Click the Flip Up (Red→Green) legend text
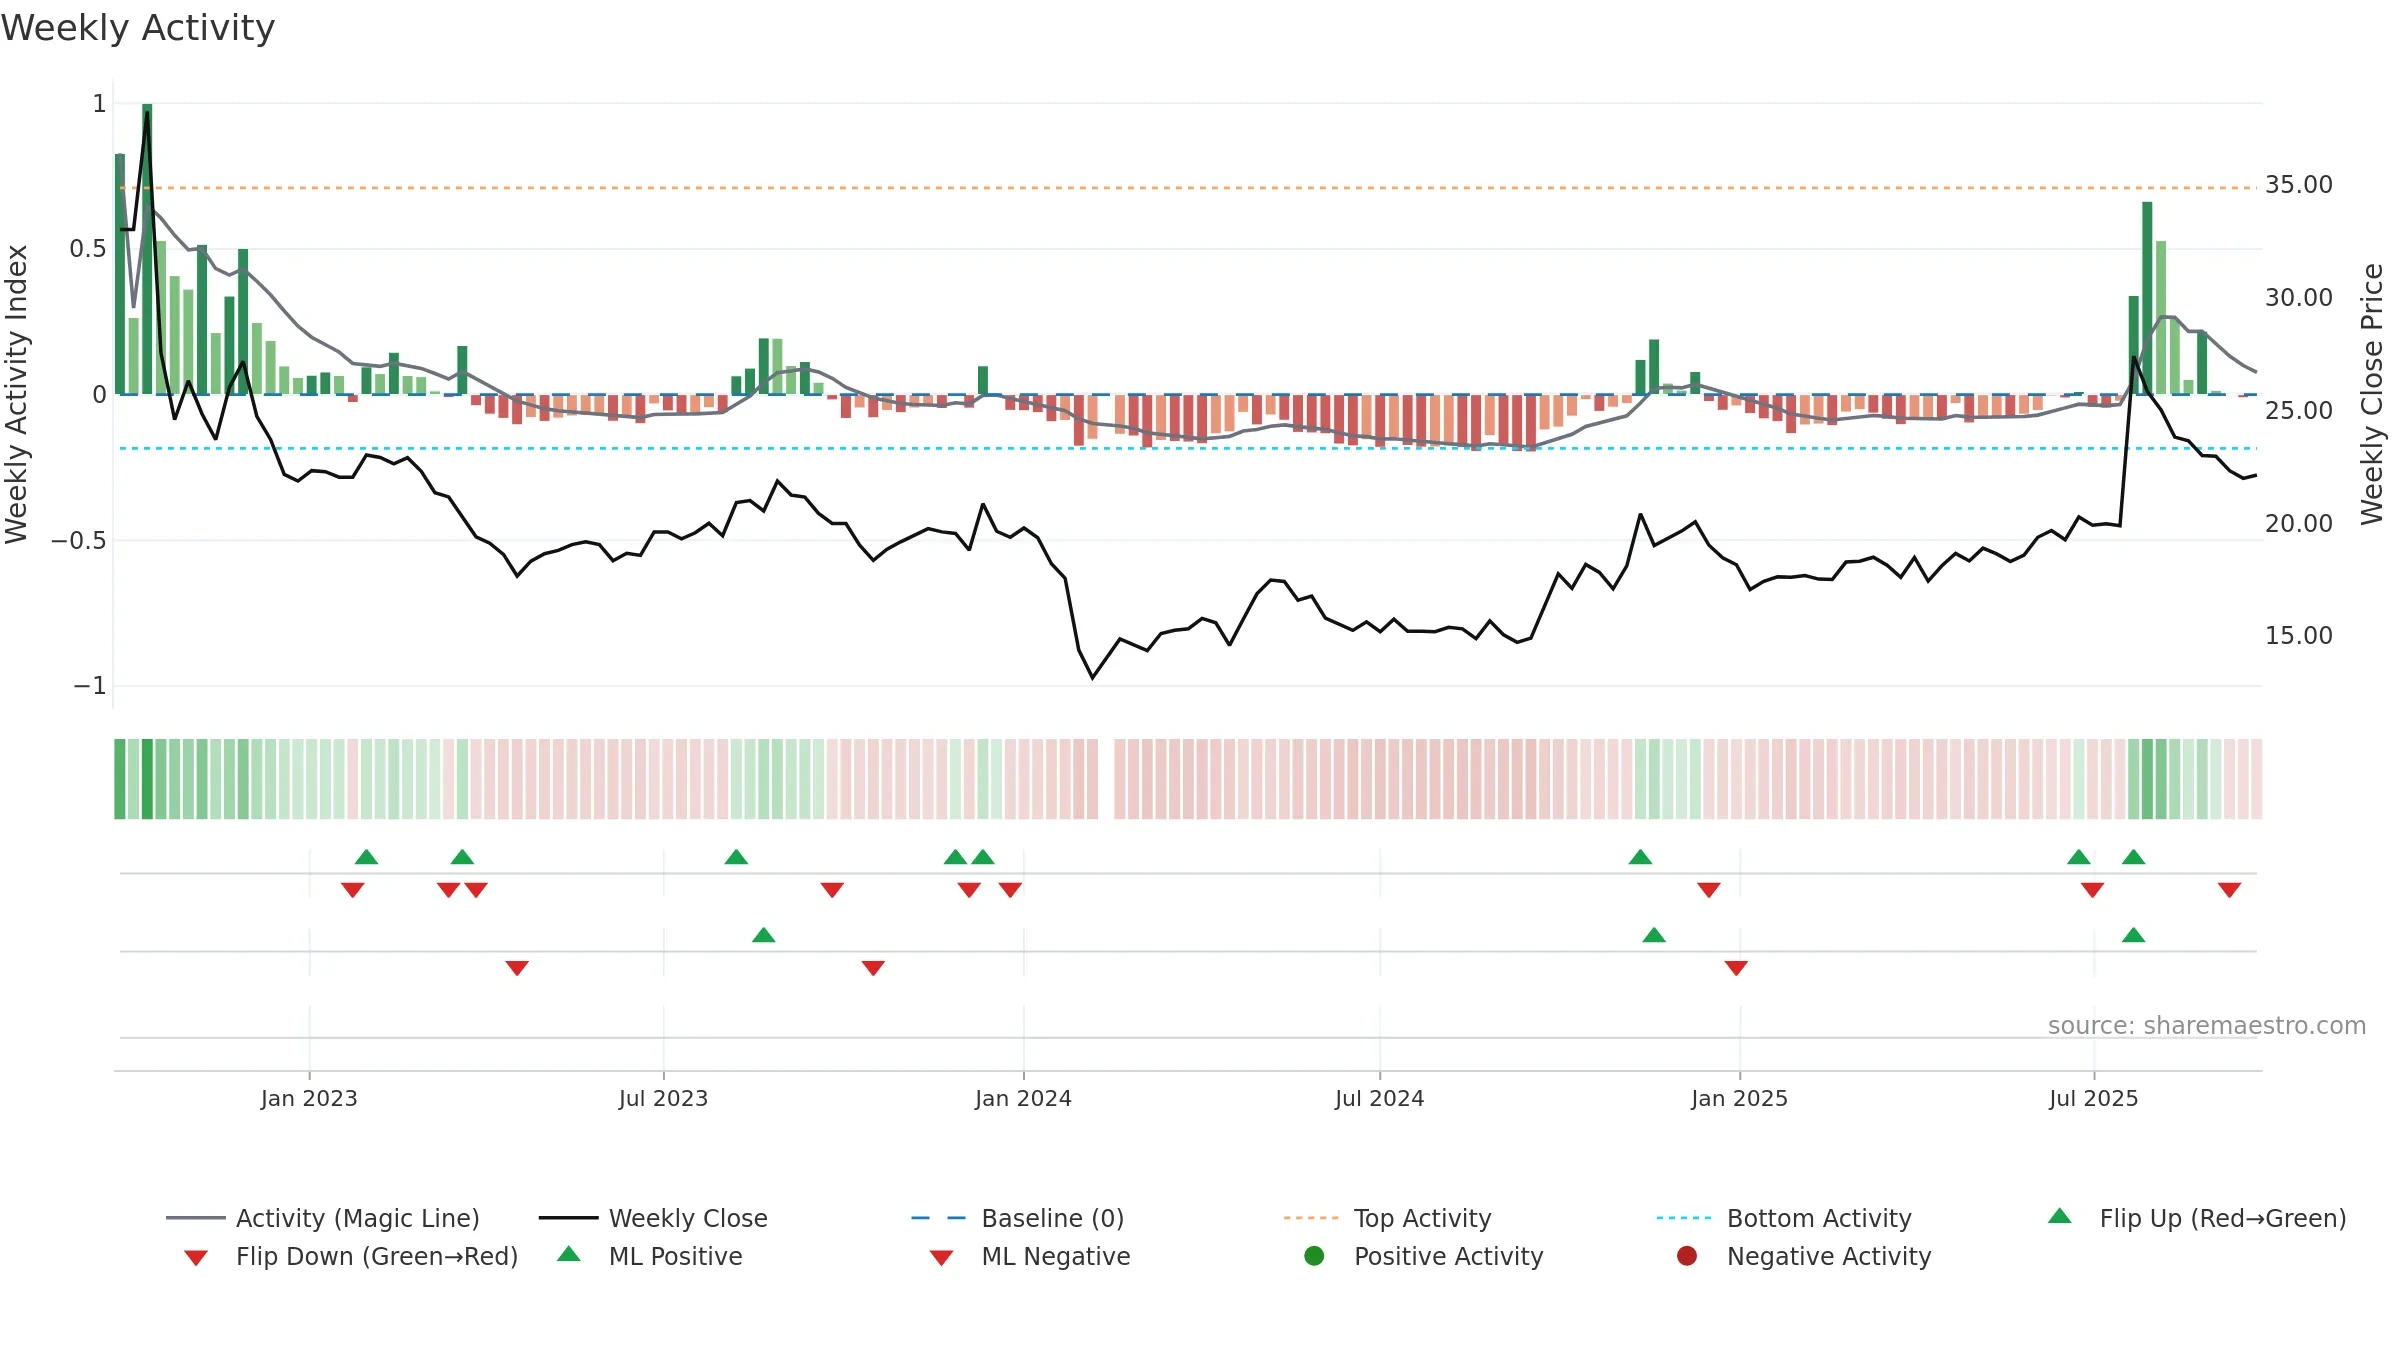Screen dimensions: 2400x1350 click(2222, 1218)
